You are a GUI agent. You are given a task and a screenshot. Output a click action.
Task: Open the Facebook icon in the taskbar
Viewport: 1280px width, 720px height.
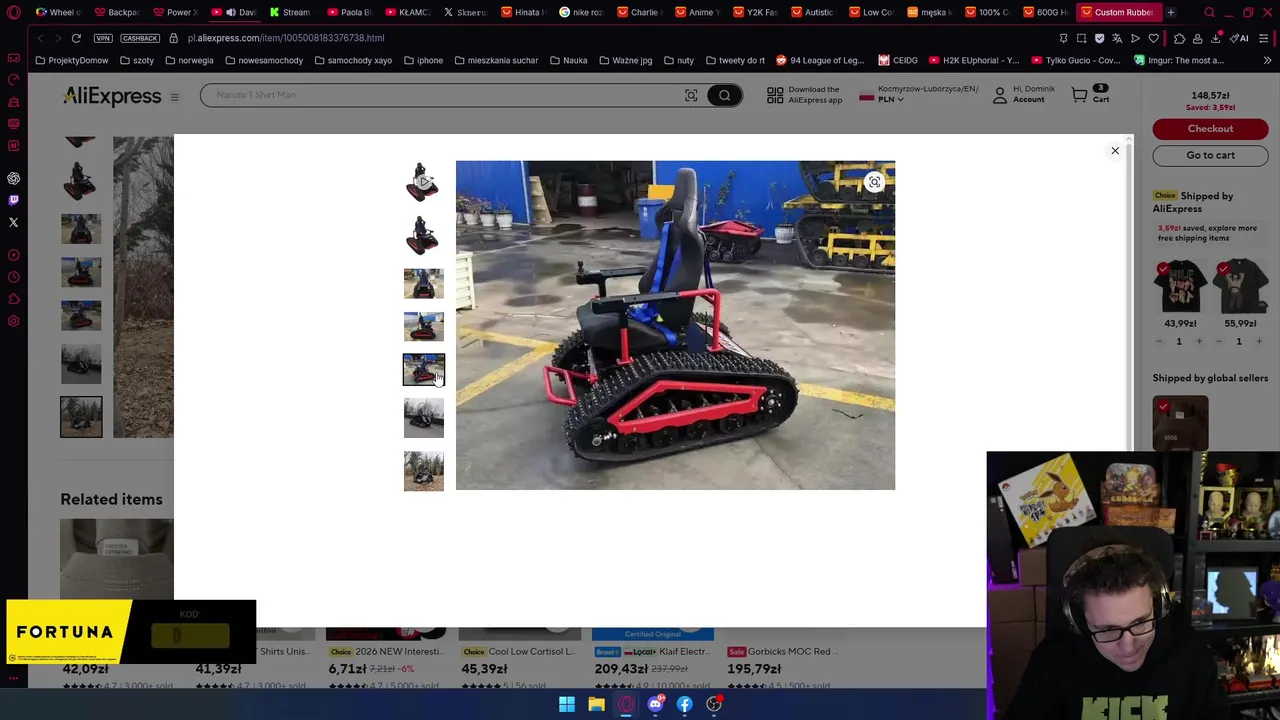coord(685,705)
